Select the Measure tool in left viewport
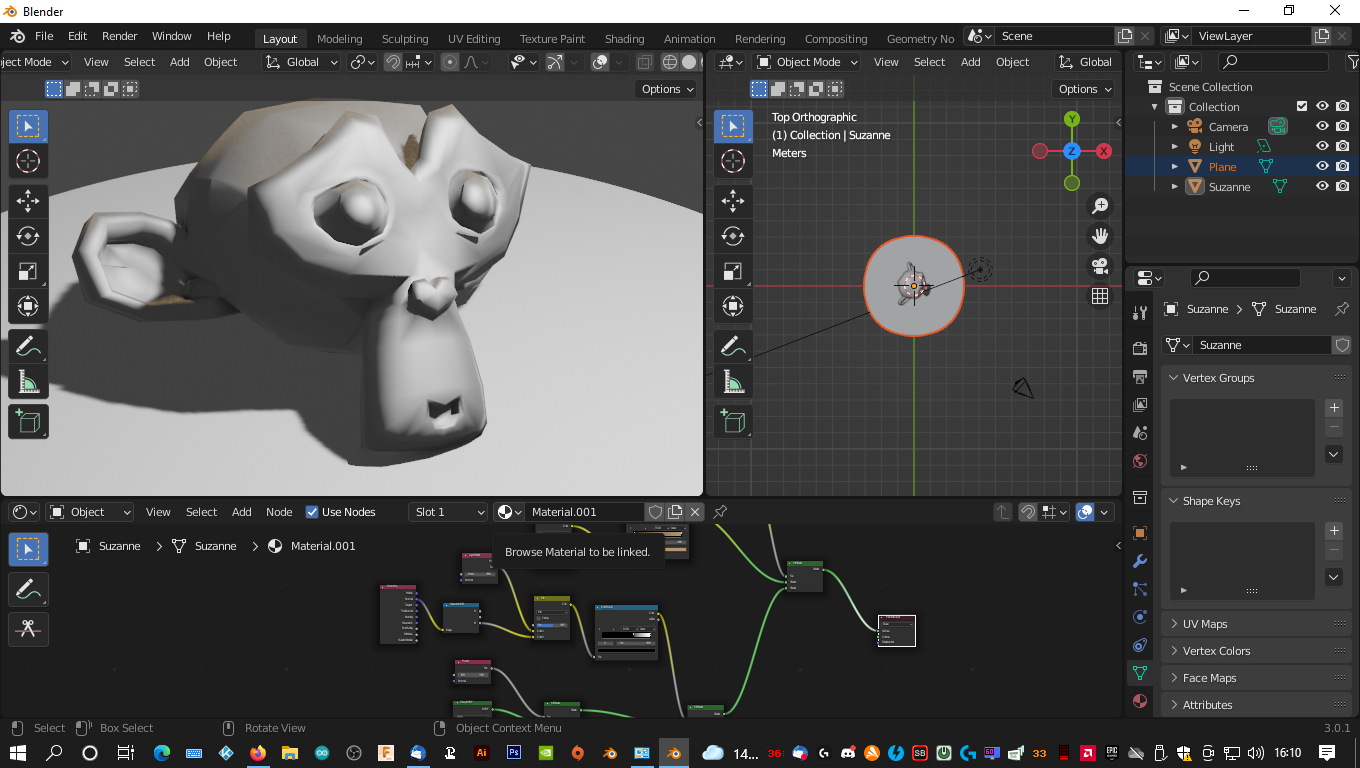The width and height of the screenshot is (1360, 768). 28,381
